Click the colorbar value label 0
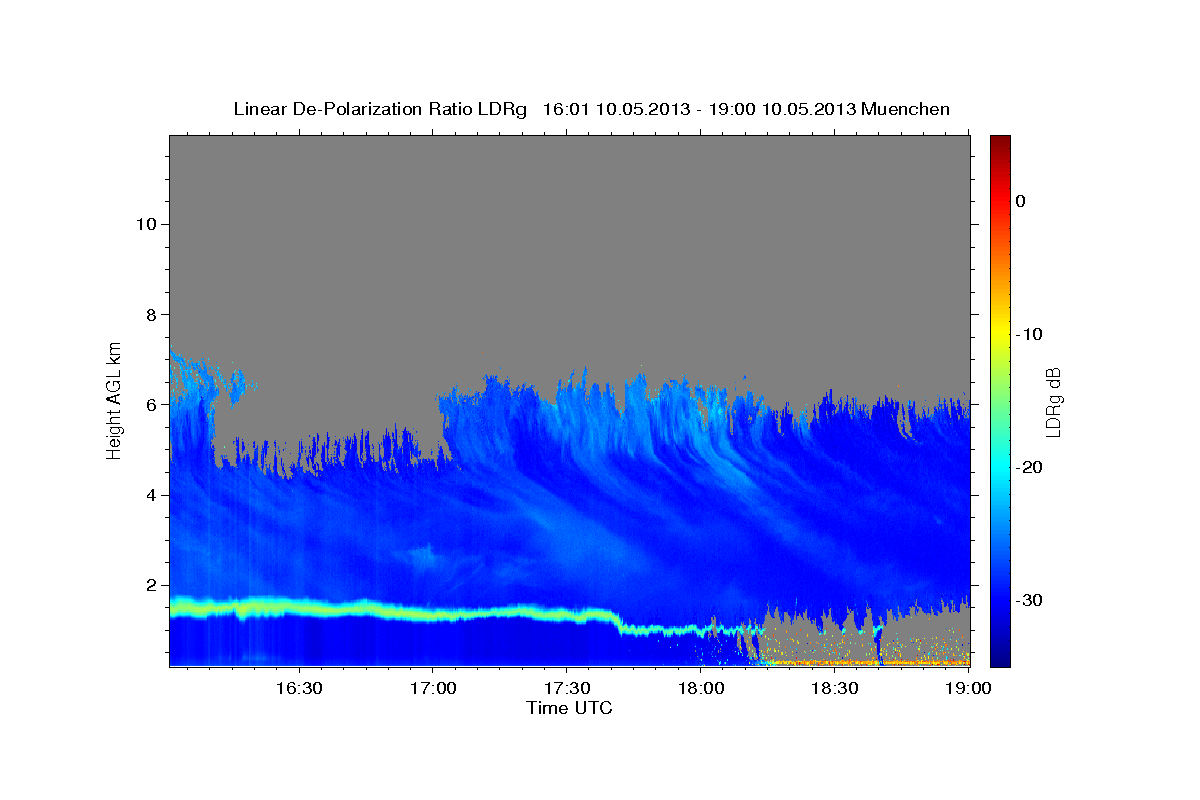This screenshot has width=1200, height=800. click(x=1020, y=201)
